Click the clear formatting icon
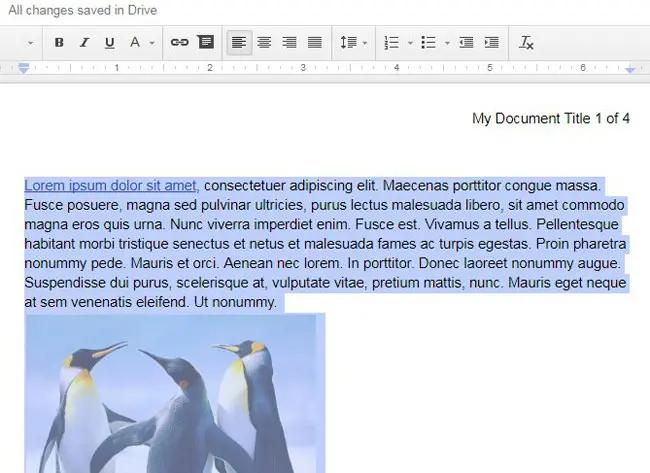The width and height of the screenshot is (650, 473). [527, 43]
